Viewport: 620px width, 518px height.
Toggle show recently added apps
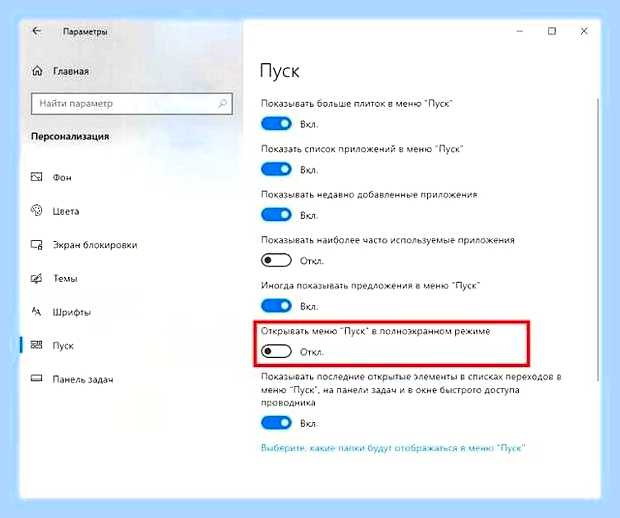(x=276, y=215)
